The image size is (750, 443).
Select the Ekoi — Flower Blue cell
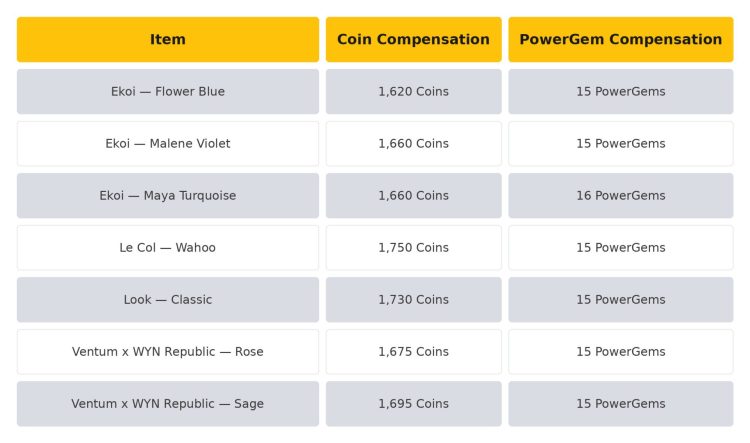pyautogui.click(x=168, y=91)
